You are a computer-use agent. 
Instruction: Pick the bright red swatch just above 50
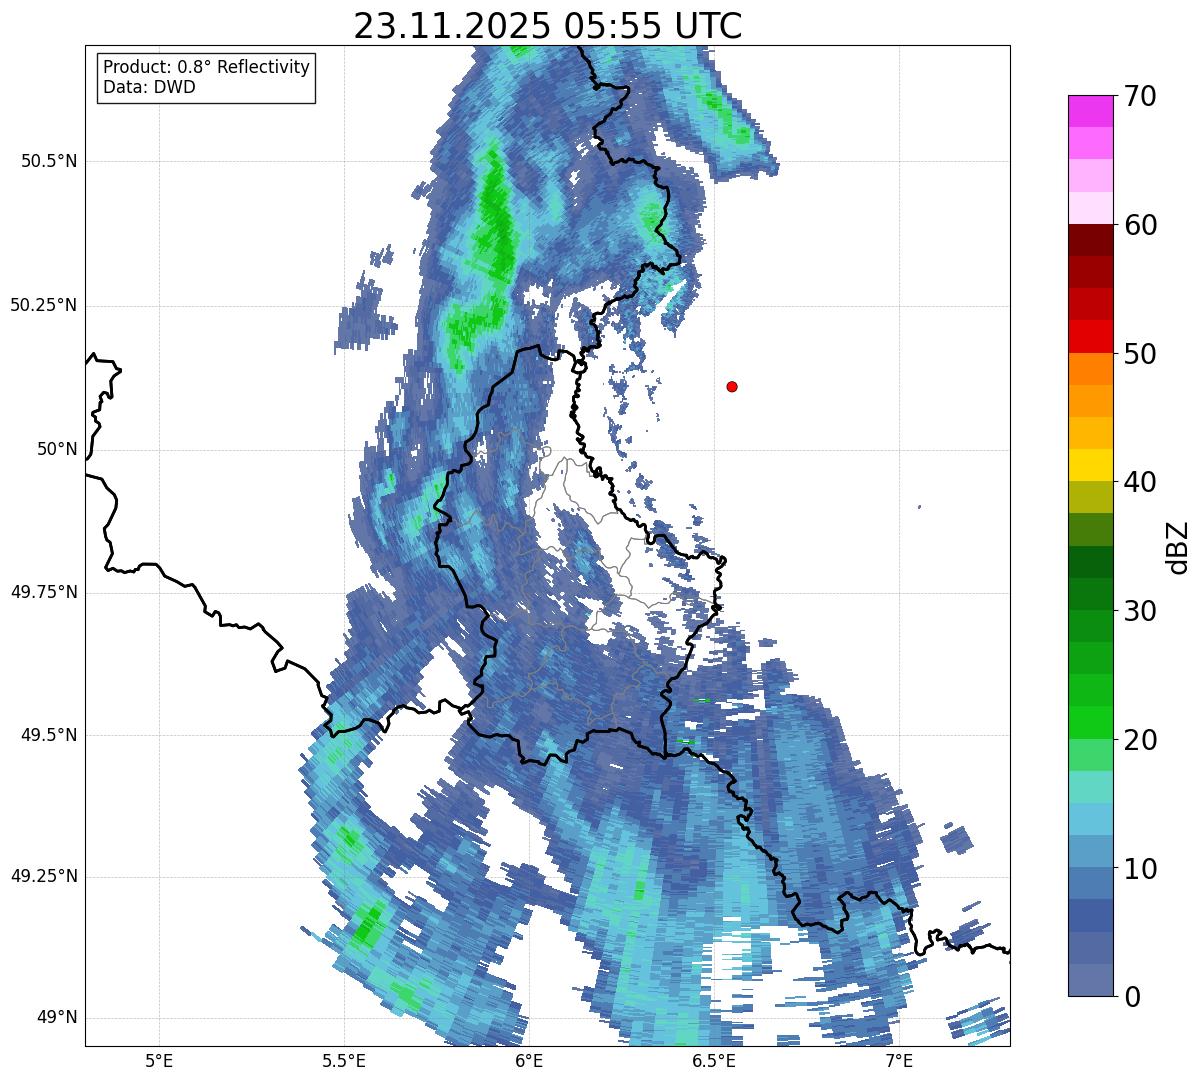pos(1091,337)
